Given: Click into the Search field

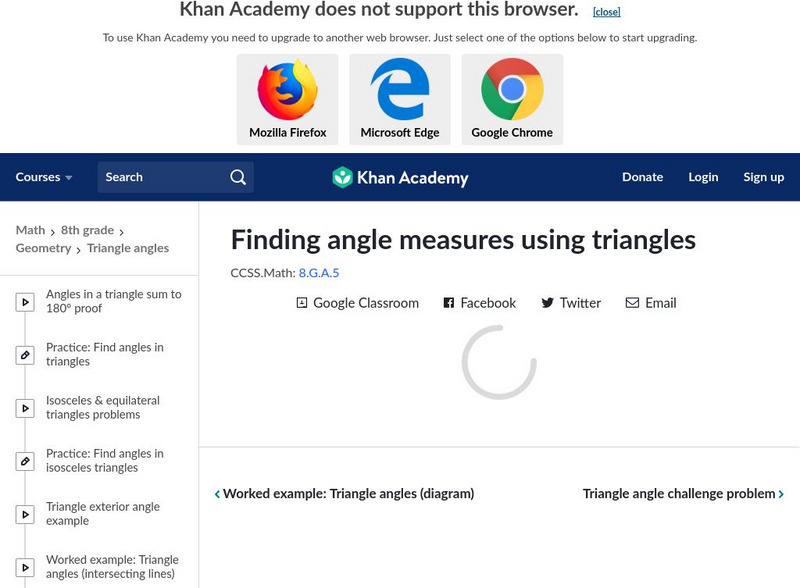Looking at the screenshot, I should point(160,177).
